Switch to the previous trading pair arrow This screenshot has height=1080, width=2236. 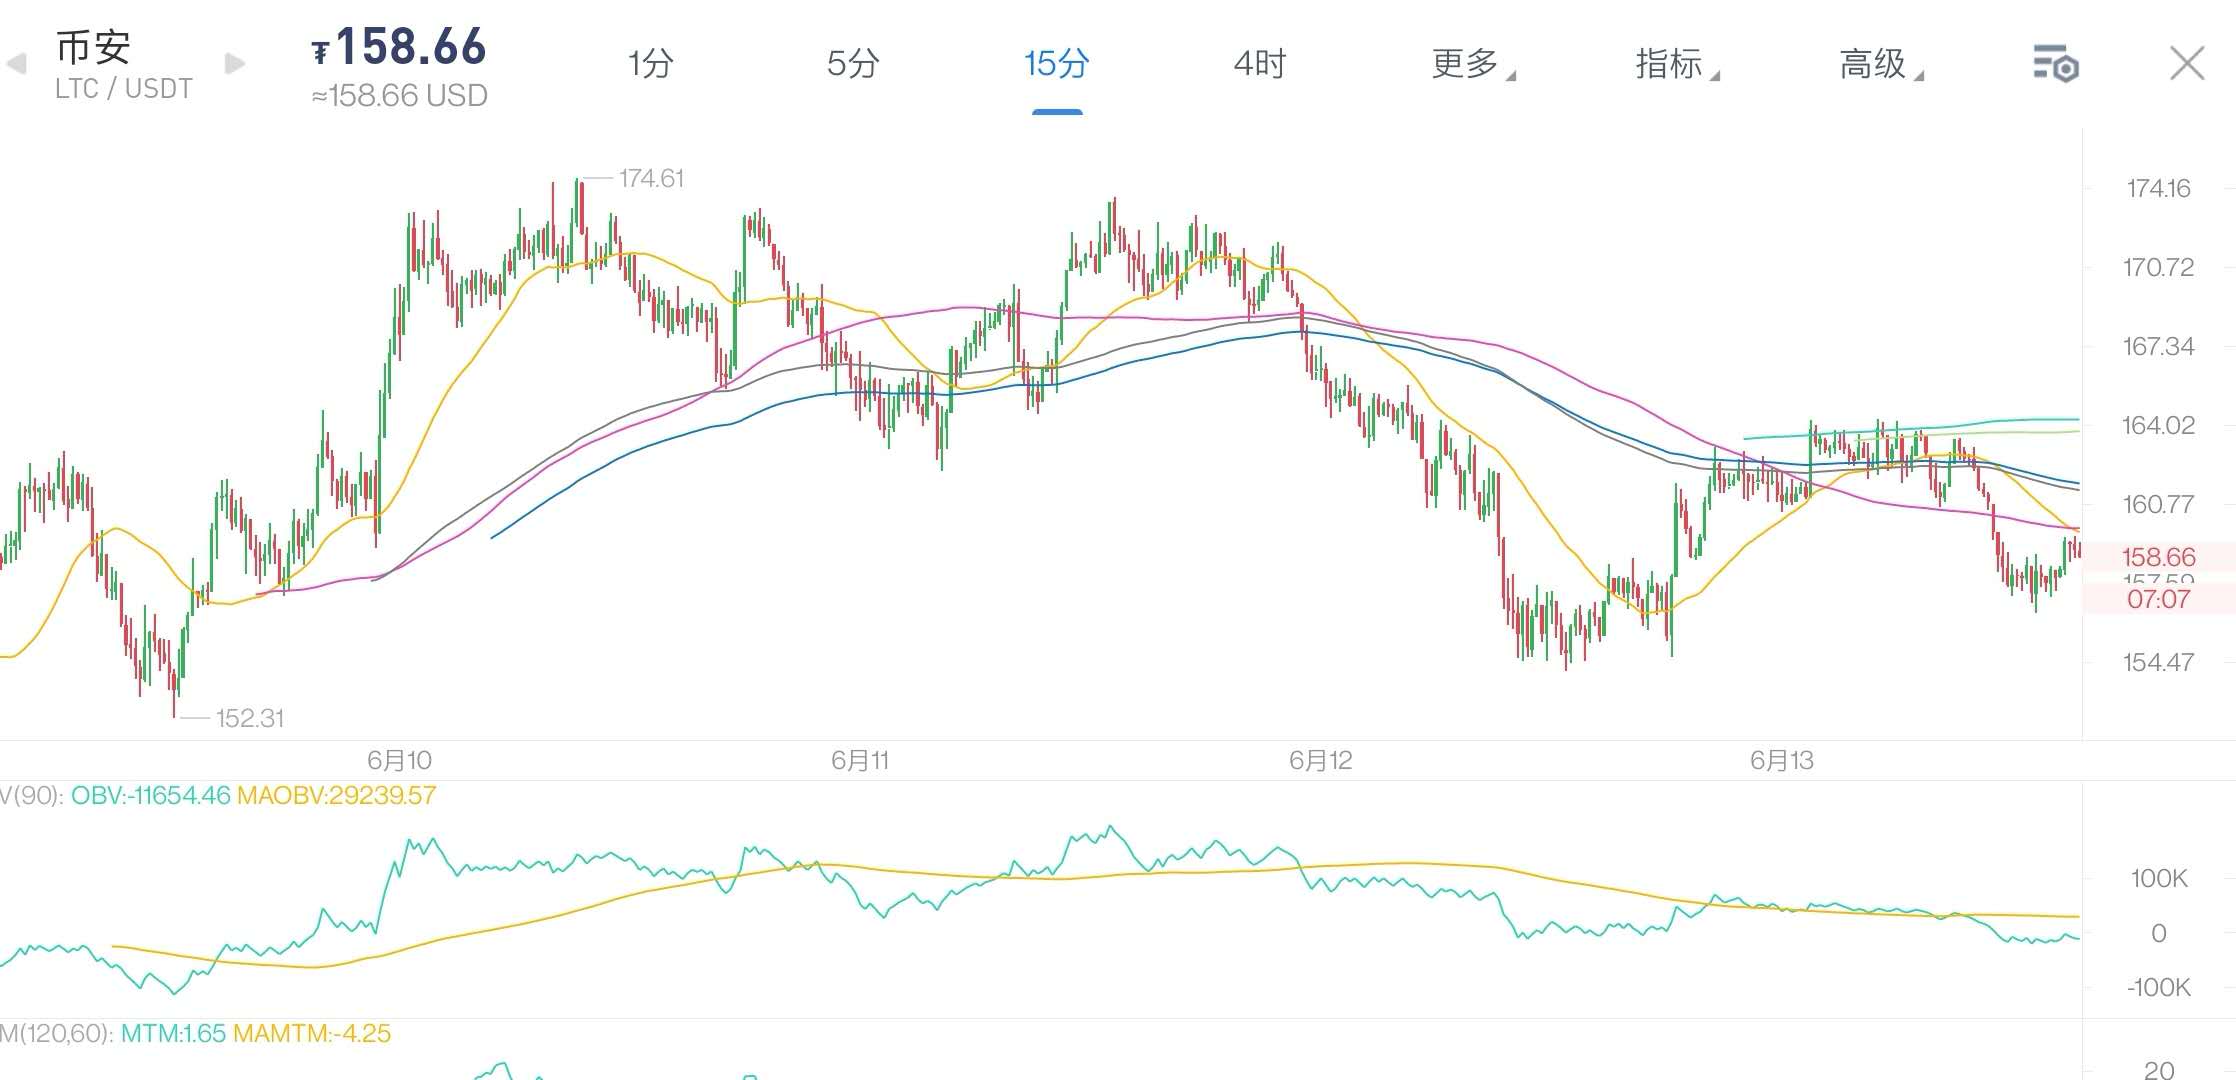16,64
